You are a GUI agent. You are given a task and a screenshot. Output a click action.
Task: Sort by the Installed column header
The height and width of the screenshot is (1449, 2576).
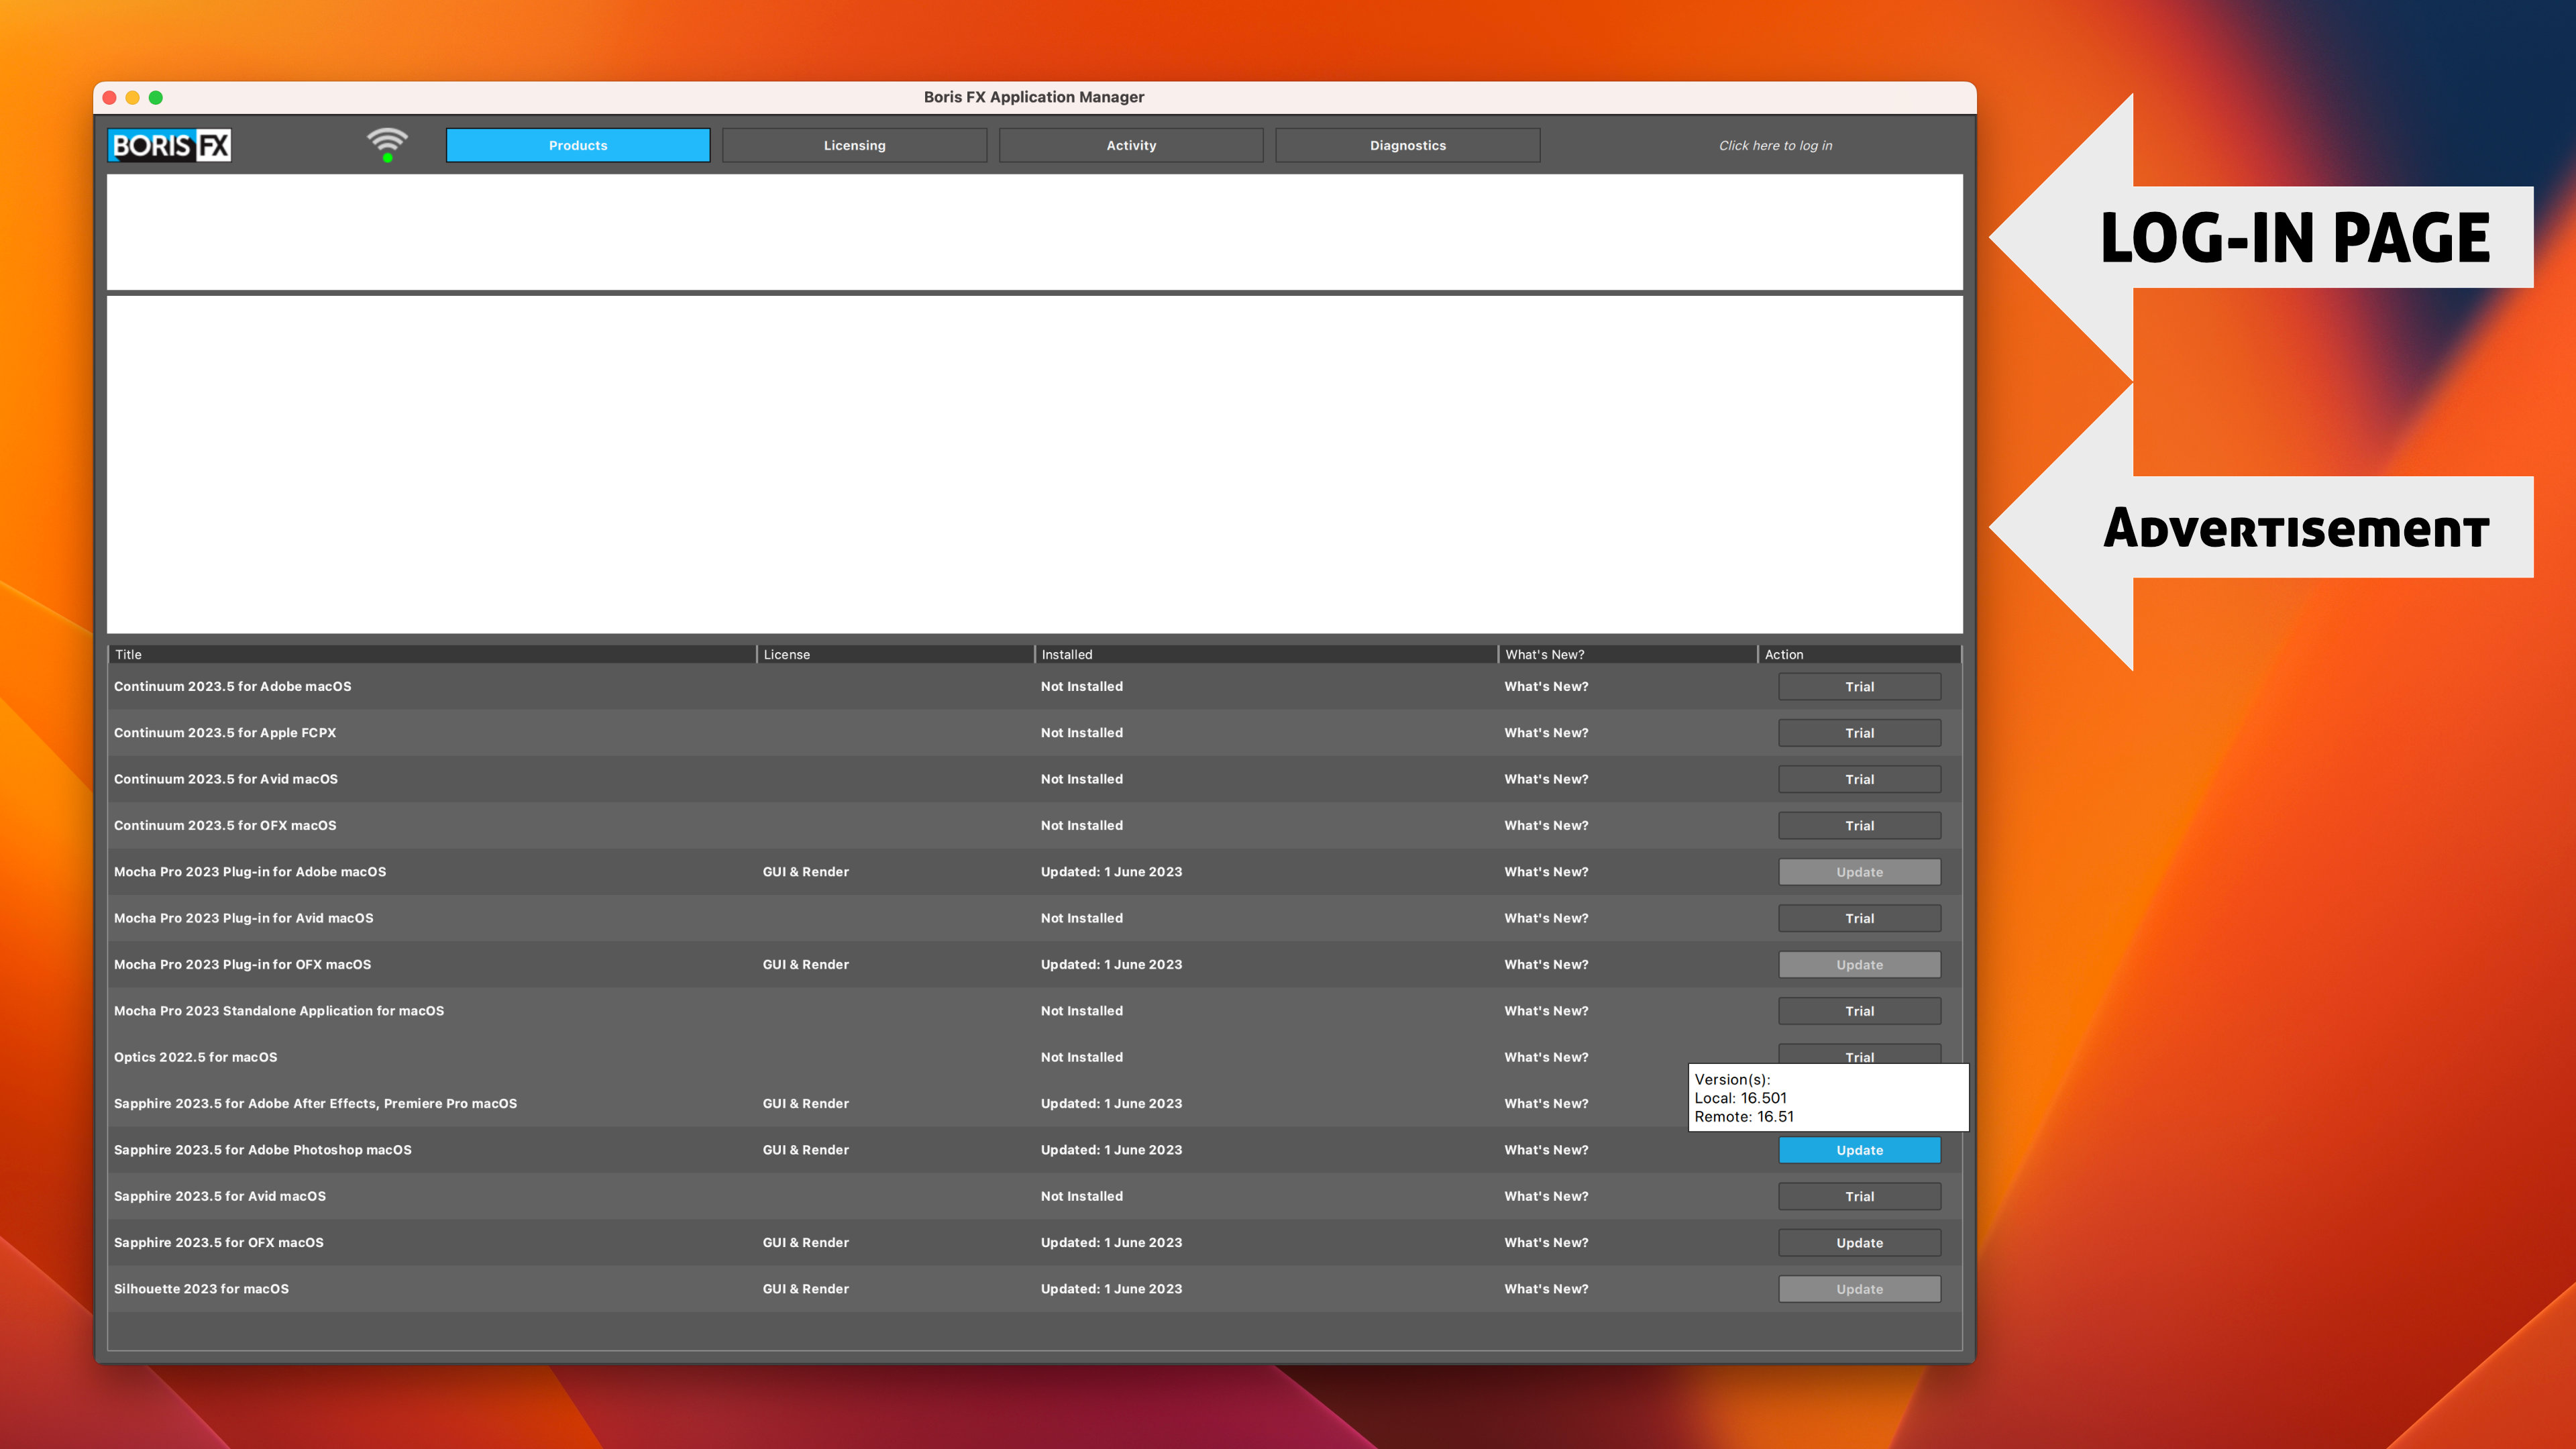1265,654
